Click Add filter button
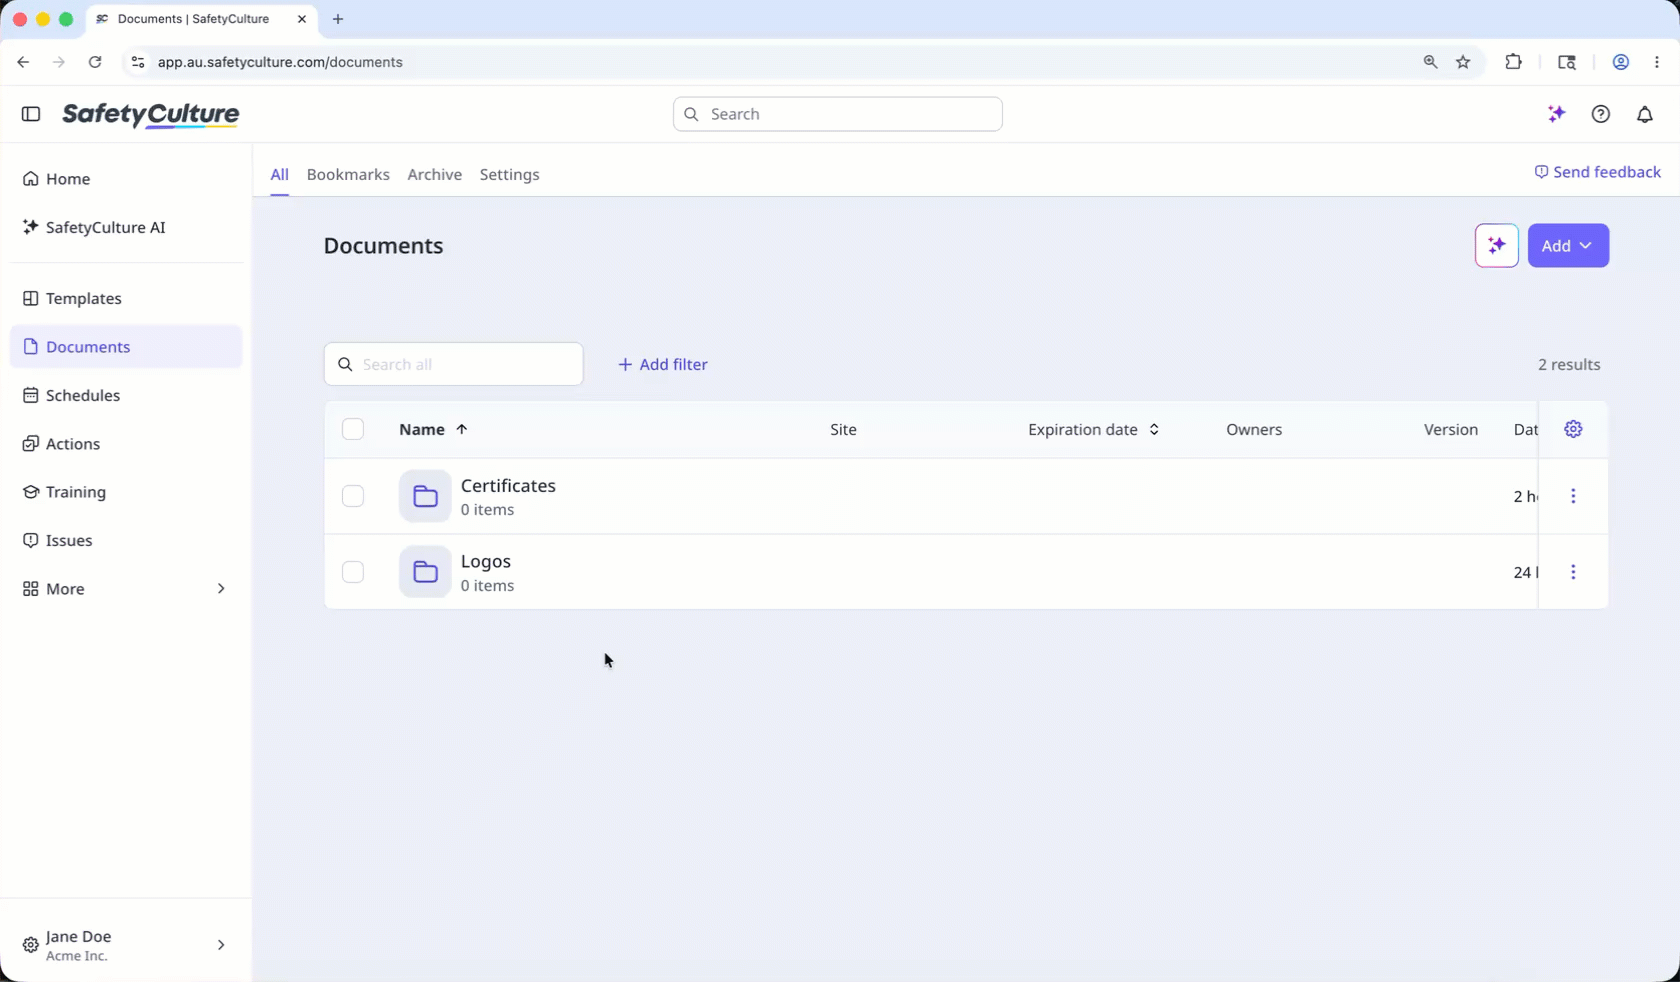Viewport: 1680px width, 982px height. point(662,364)
